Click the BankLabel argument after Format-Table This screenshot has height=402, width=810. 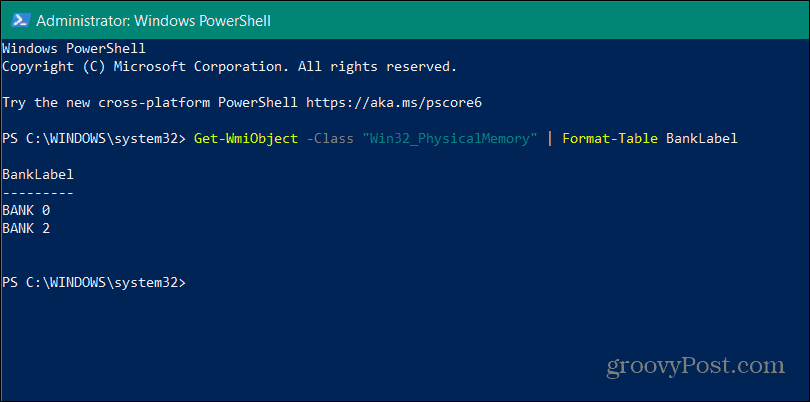(701, 139)
